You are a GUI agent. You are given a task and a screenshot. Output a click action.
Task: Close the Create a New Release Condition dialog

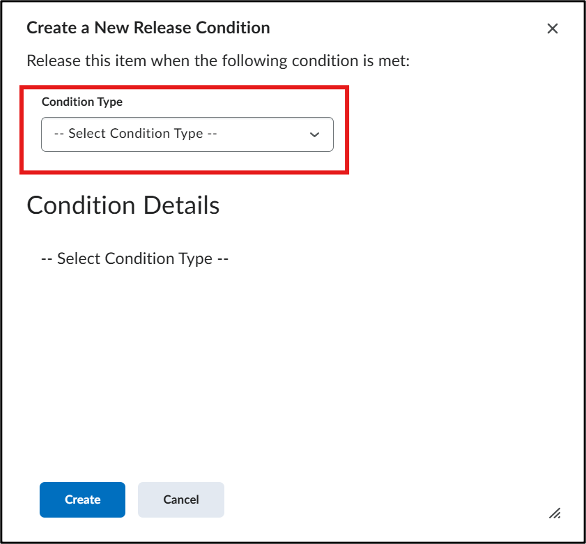point(552,28)
